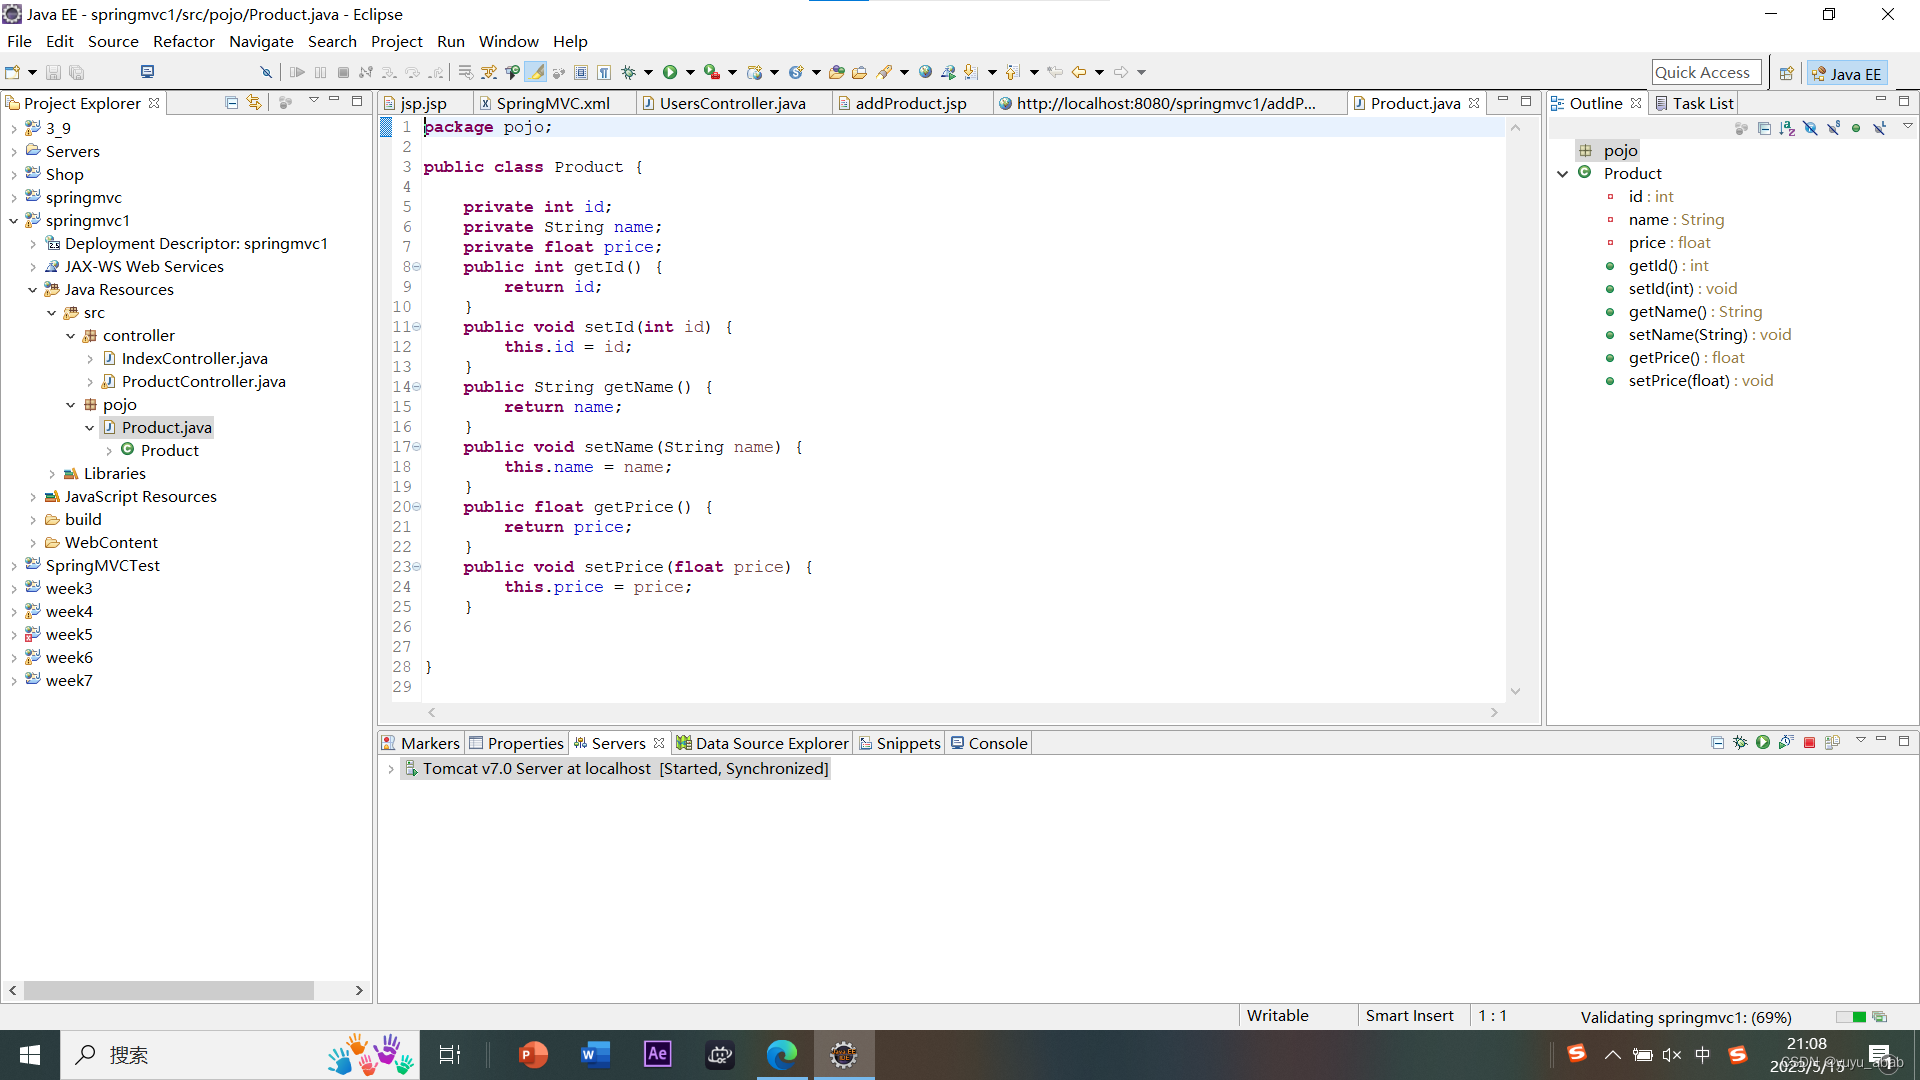Open a new web browser in the toolbar
This screenshot has height=1080, width=1920.
tap(925, 72)
